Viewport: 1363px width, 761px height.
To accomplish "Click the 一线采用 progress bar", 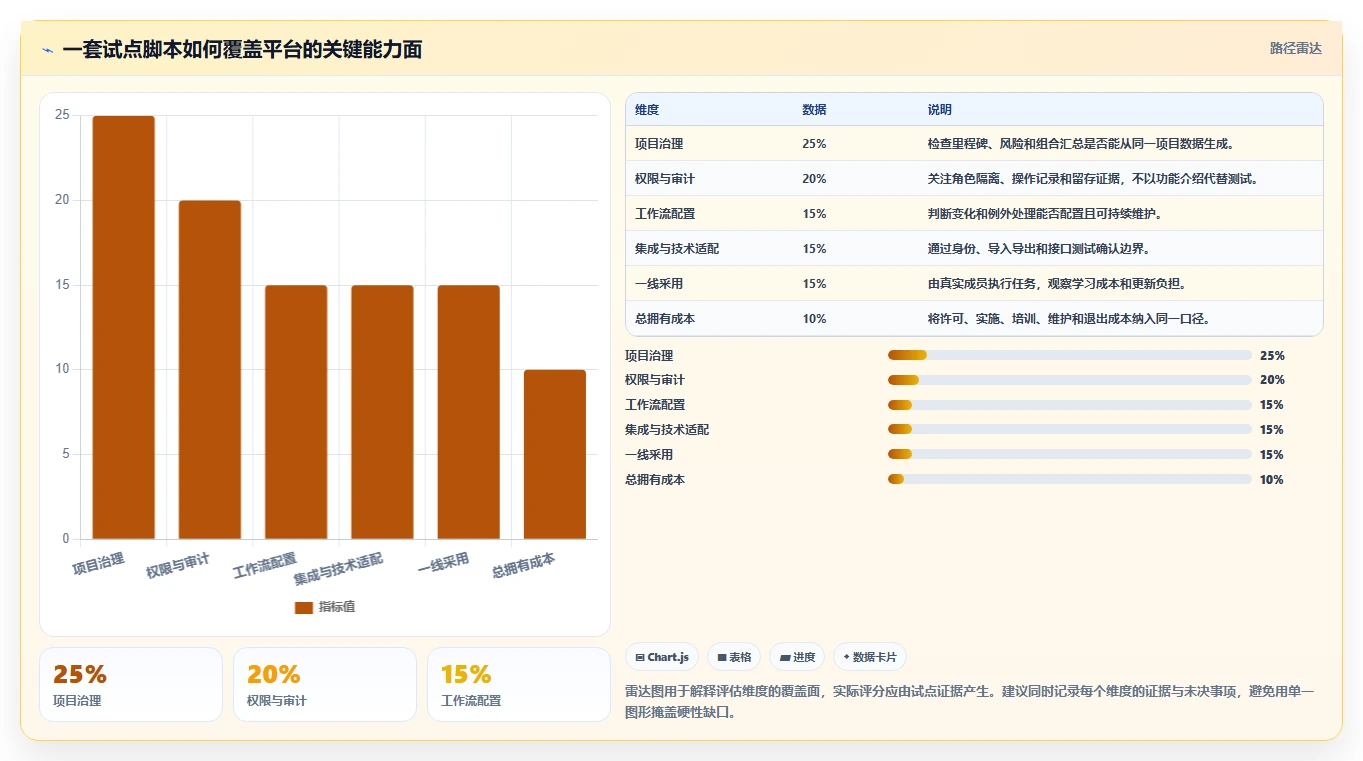I will (x=1070, y=455).
